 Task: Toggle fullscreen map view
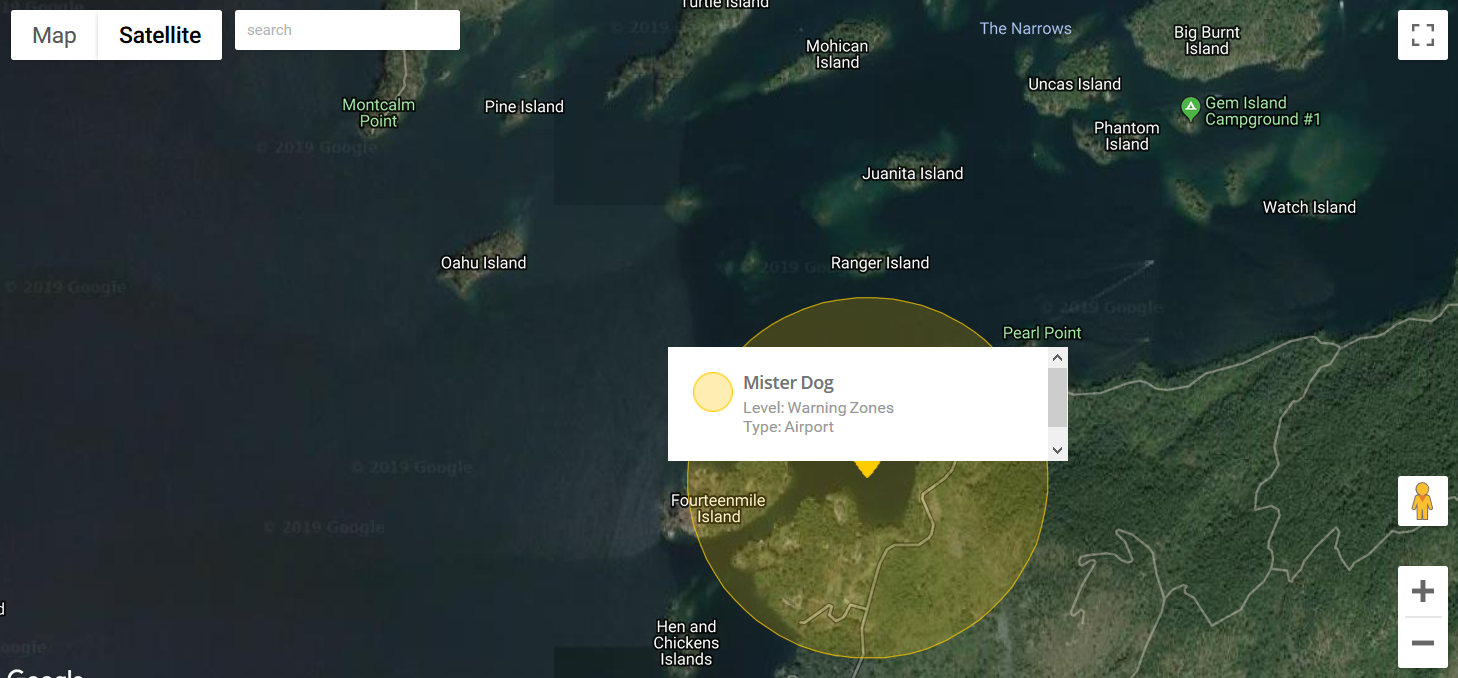tap(1422, 35)
